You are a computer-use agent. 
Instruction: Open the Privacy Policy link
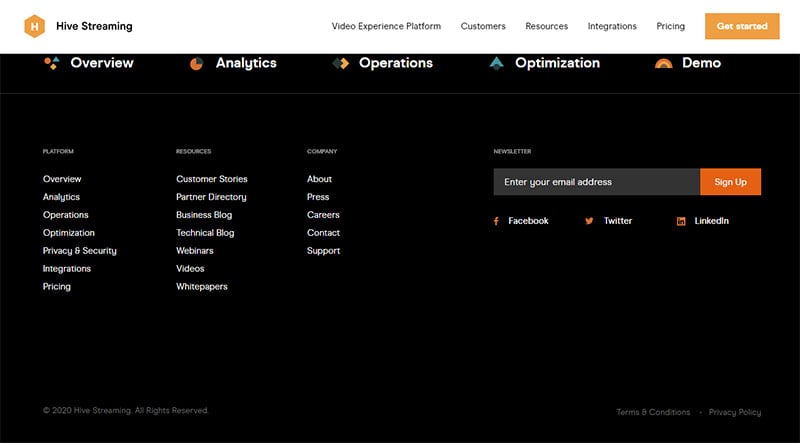click(735, 412)
